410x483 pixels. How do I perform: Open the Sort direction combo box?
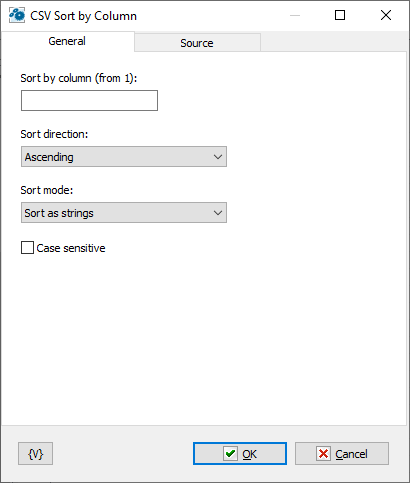(x=124, y=157)
